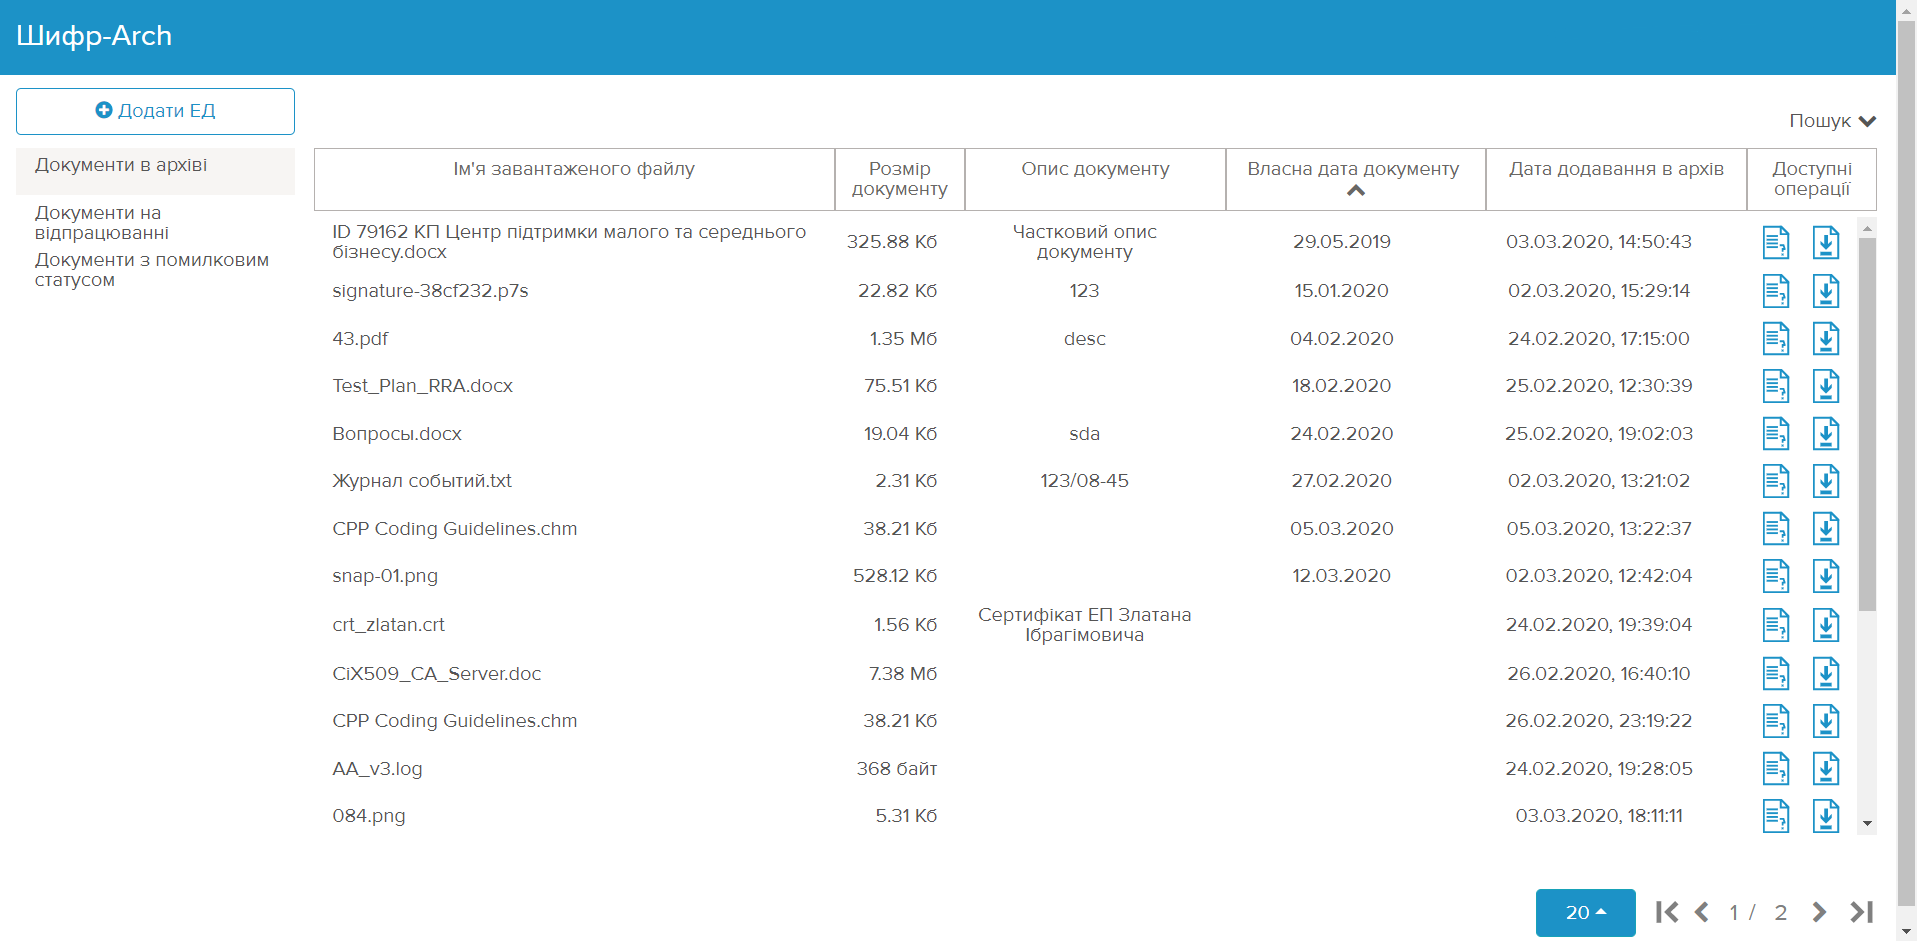Click added date 03.03.2020, 18:11:11

[1599, 816]
